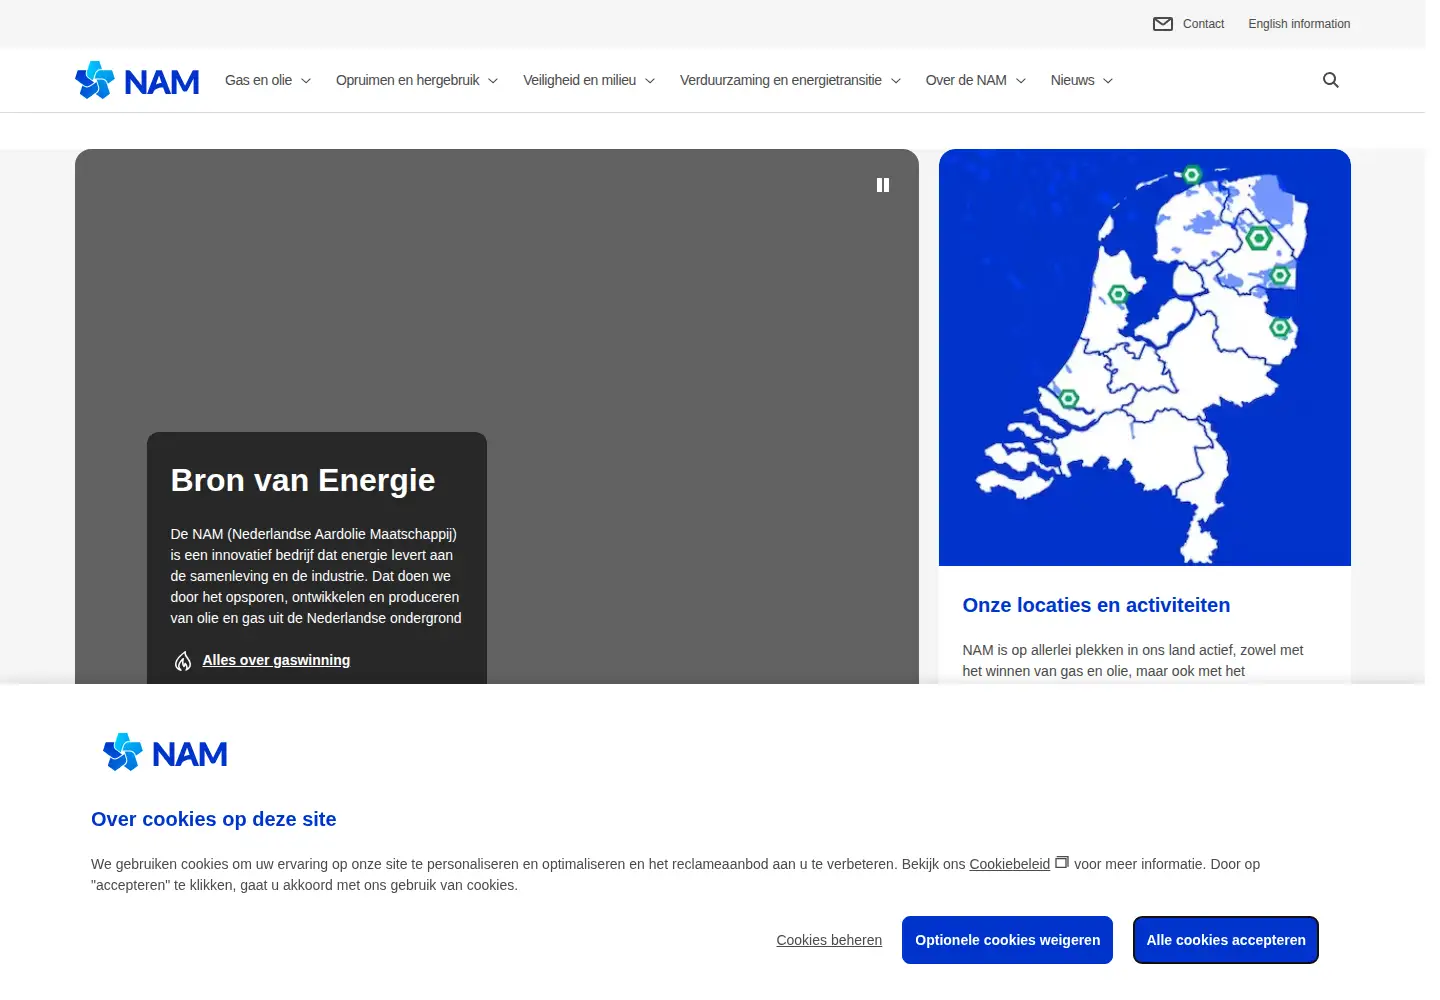Expand the Nieuws menu
The width and height of the screenshot is (1440, 1000).
point(1082,80)
